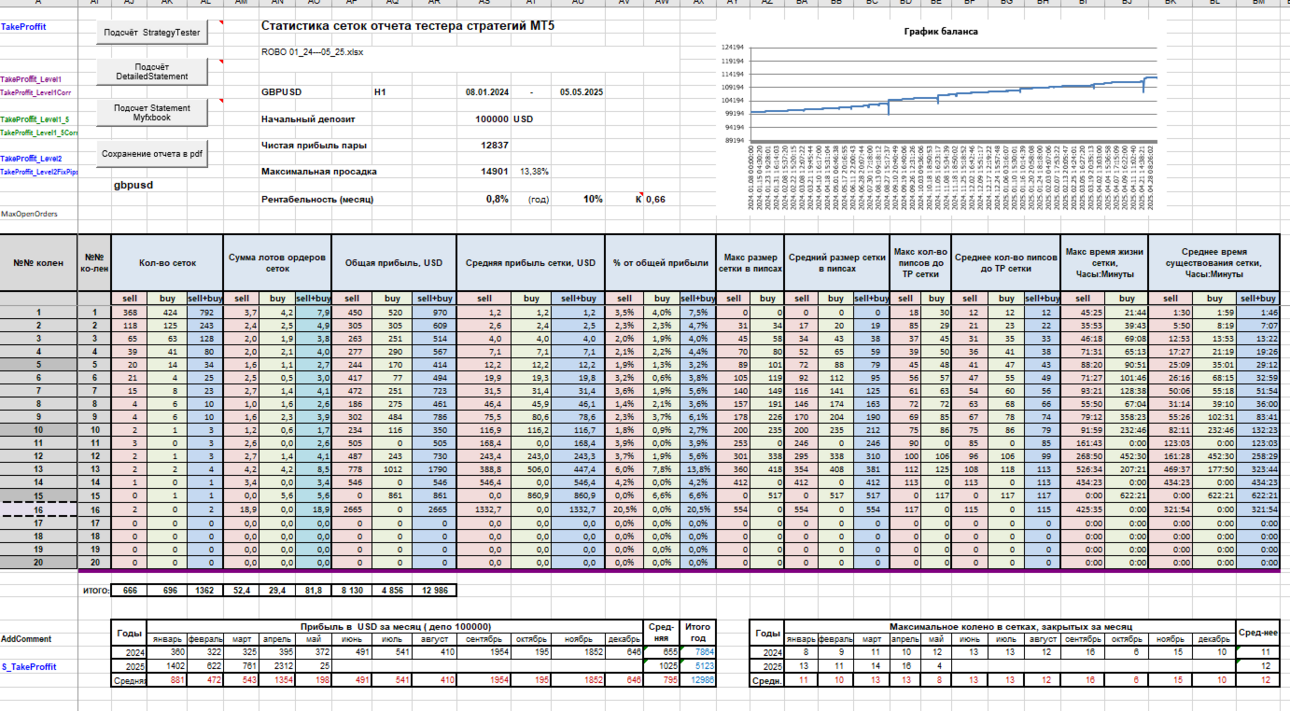This screenshot has width=1290, height=711.
Task: Select the Средняя прибыль сетки, USD header
Action: click(x=530, y=263)
